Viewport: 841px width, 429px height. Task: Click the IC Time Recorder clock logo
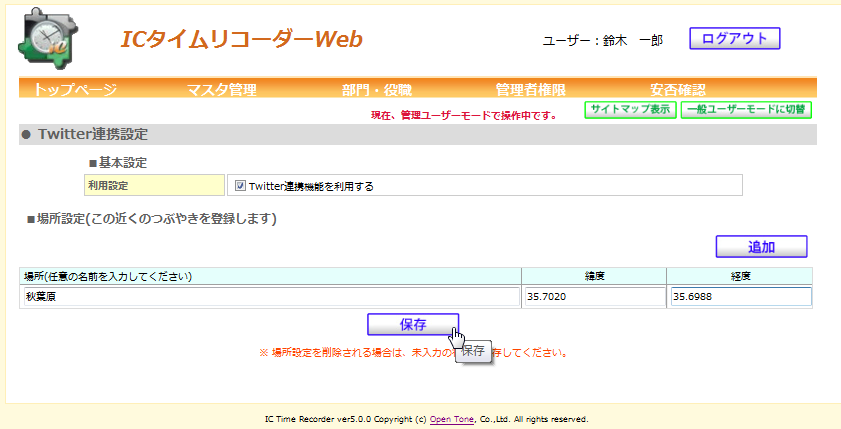(46, 38)
